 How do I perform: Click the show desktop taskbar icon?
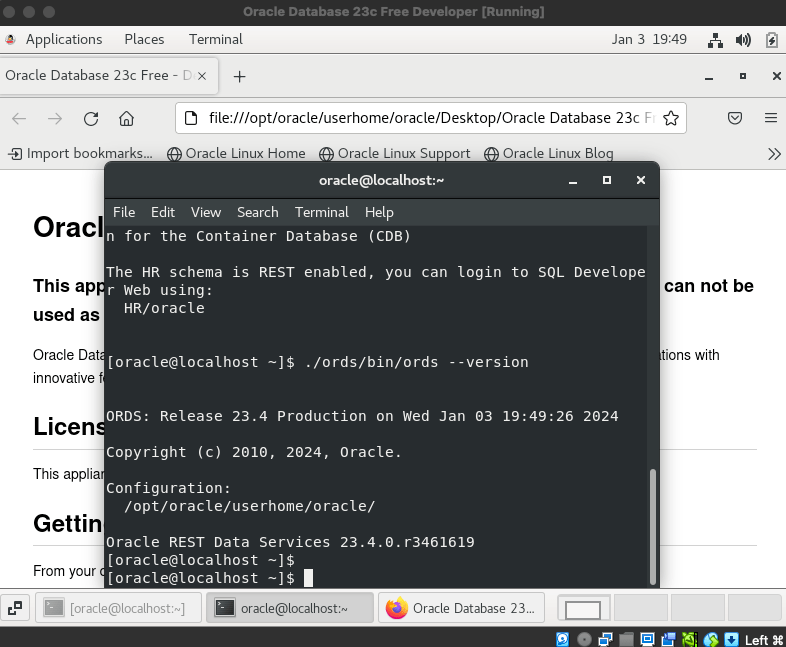(x=15, y=607)
